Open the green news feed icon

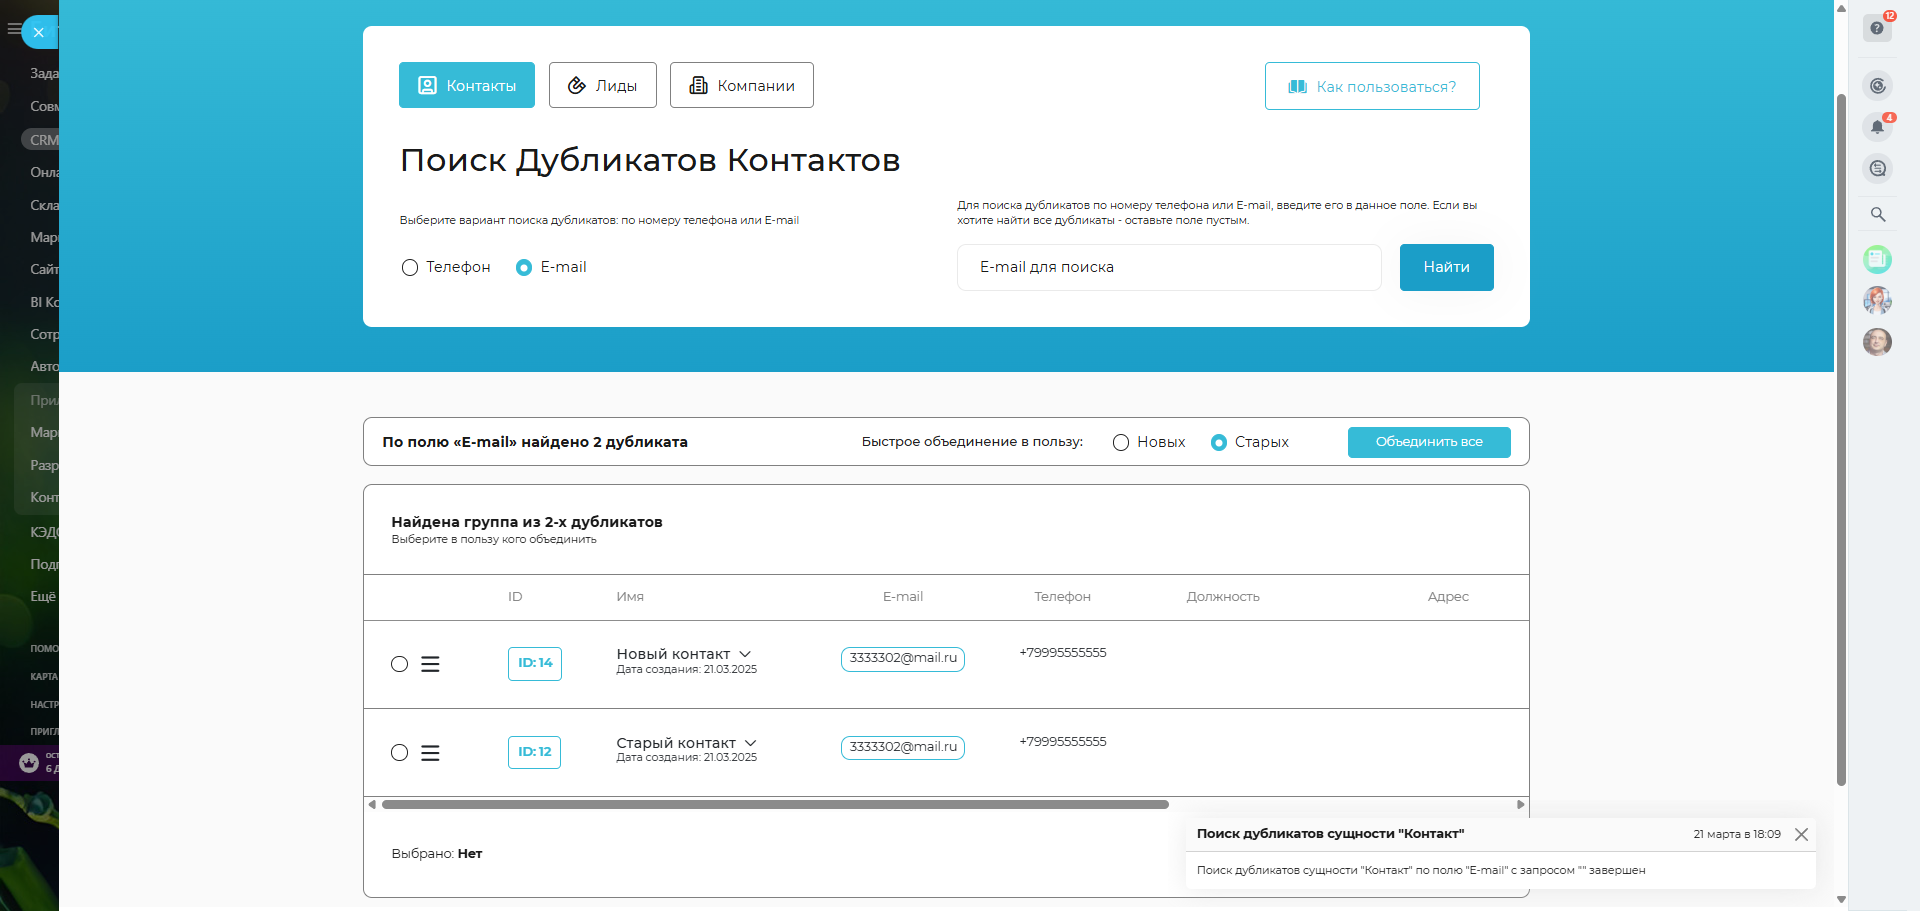pyautogui.click(x=1877, y=260)
